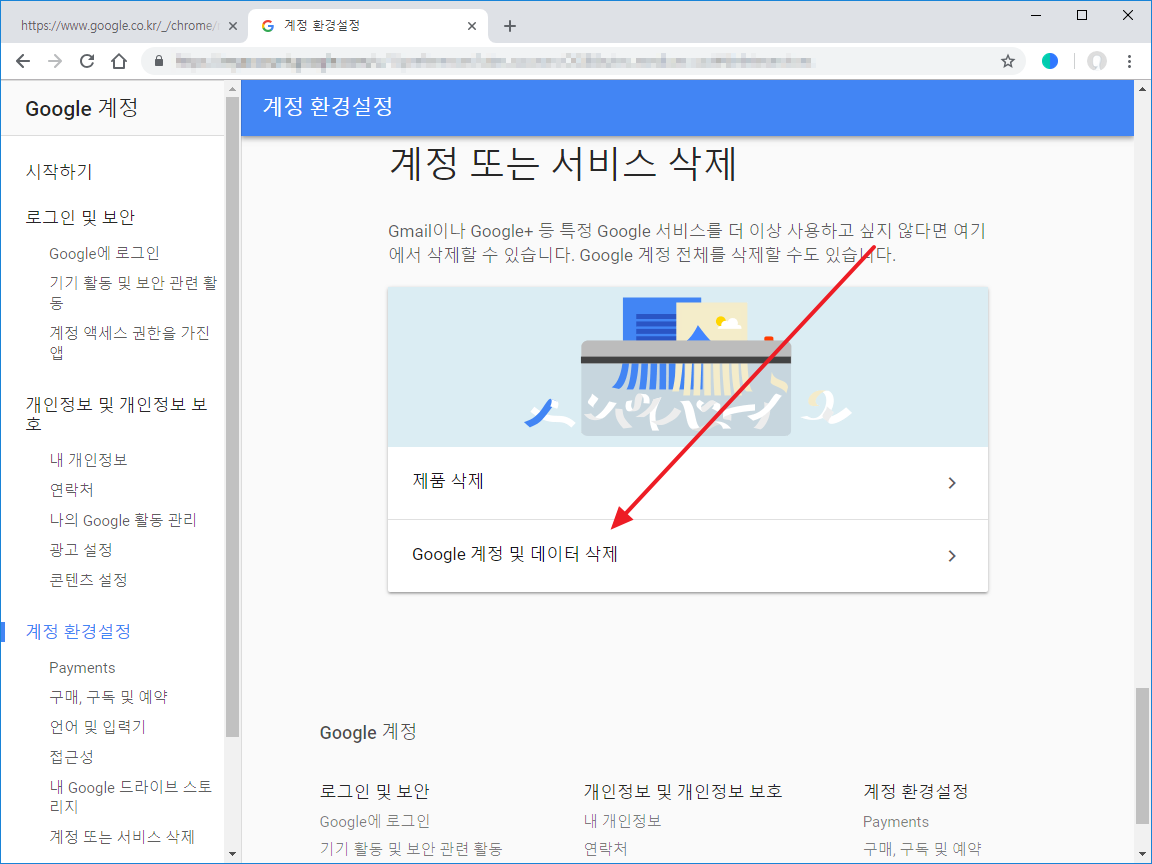Open 로그인 및 보안 sidebar section
This screenshot has height=864, width=1152.
click(80, 217)
